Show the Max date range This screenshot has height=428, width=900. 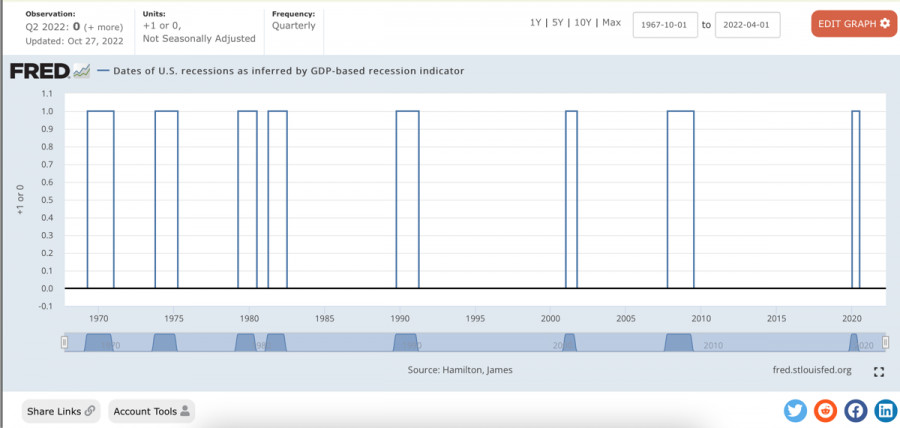coord(611,22)
